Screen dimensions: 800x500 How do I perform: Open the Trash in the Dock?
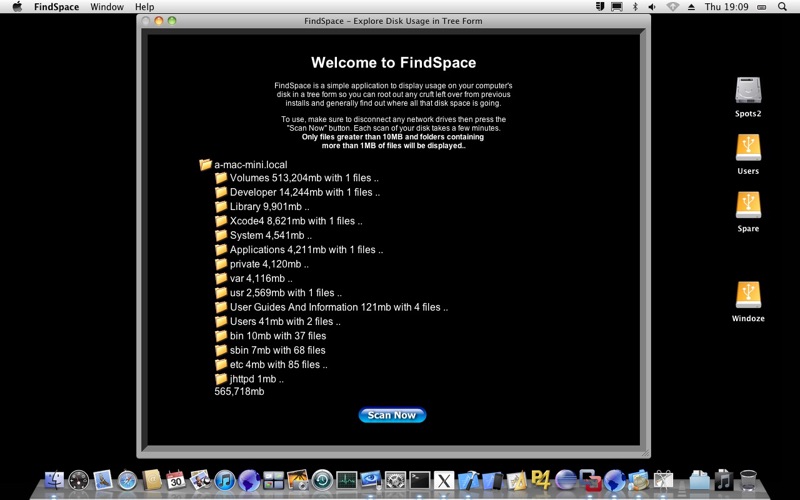point(748,480)
